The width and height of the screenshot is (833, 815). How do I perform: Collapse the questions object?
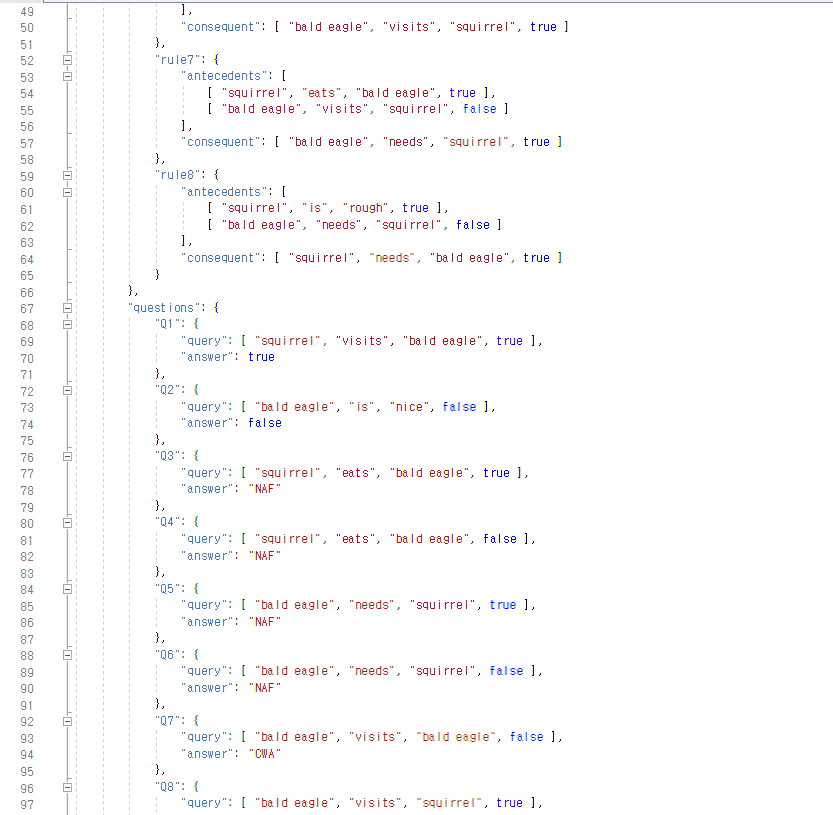[66, 307]
